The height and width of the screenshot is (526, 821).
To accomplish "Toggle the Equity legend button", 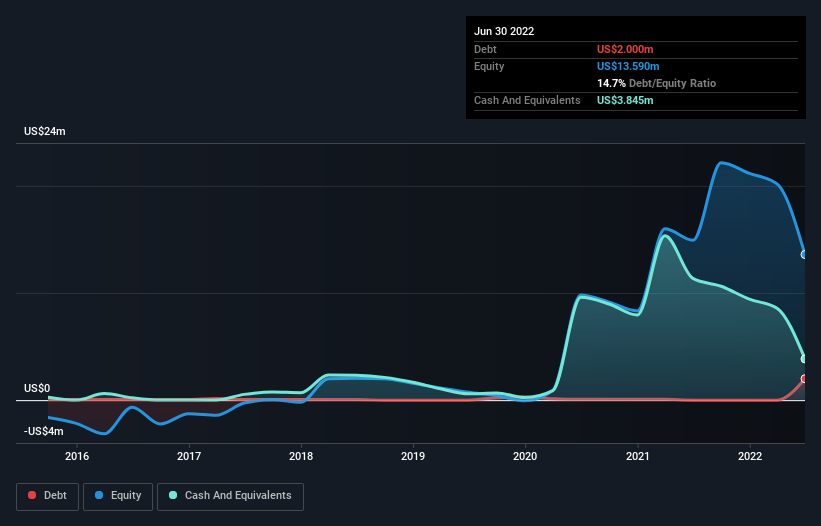I will pyautogui.click(x=118, y=496).
